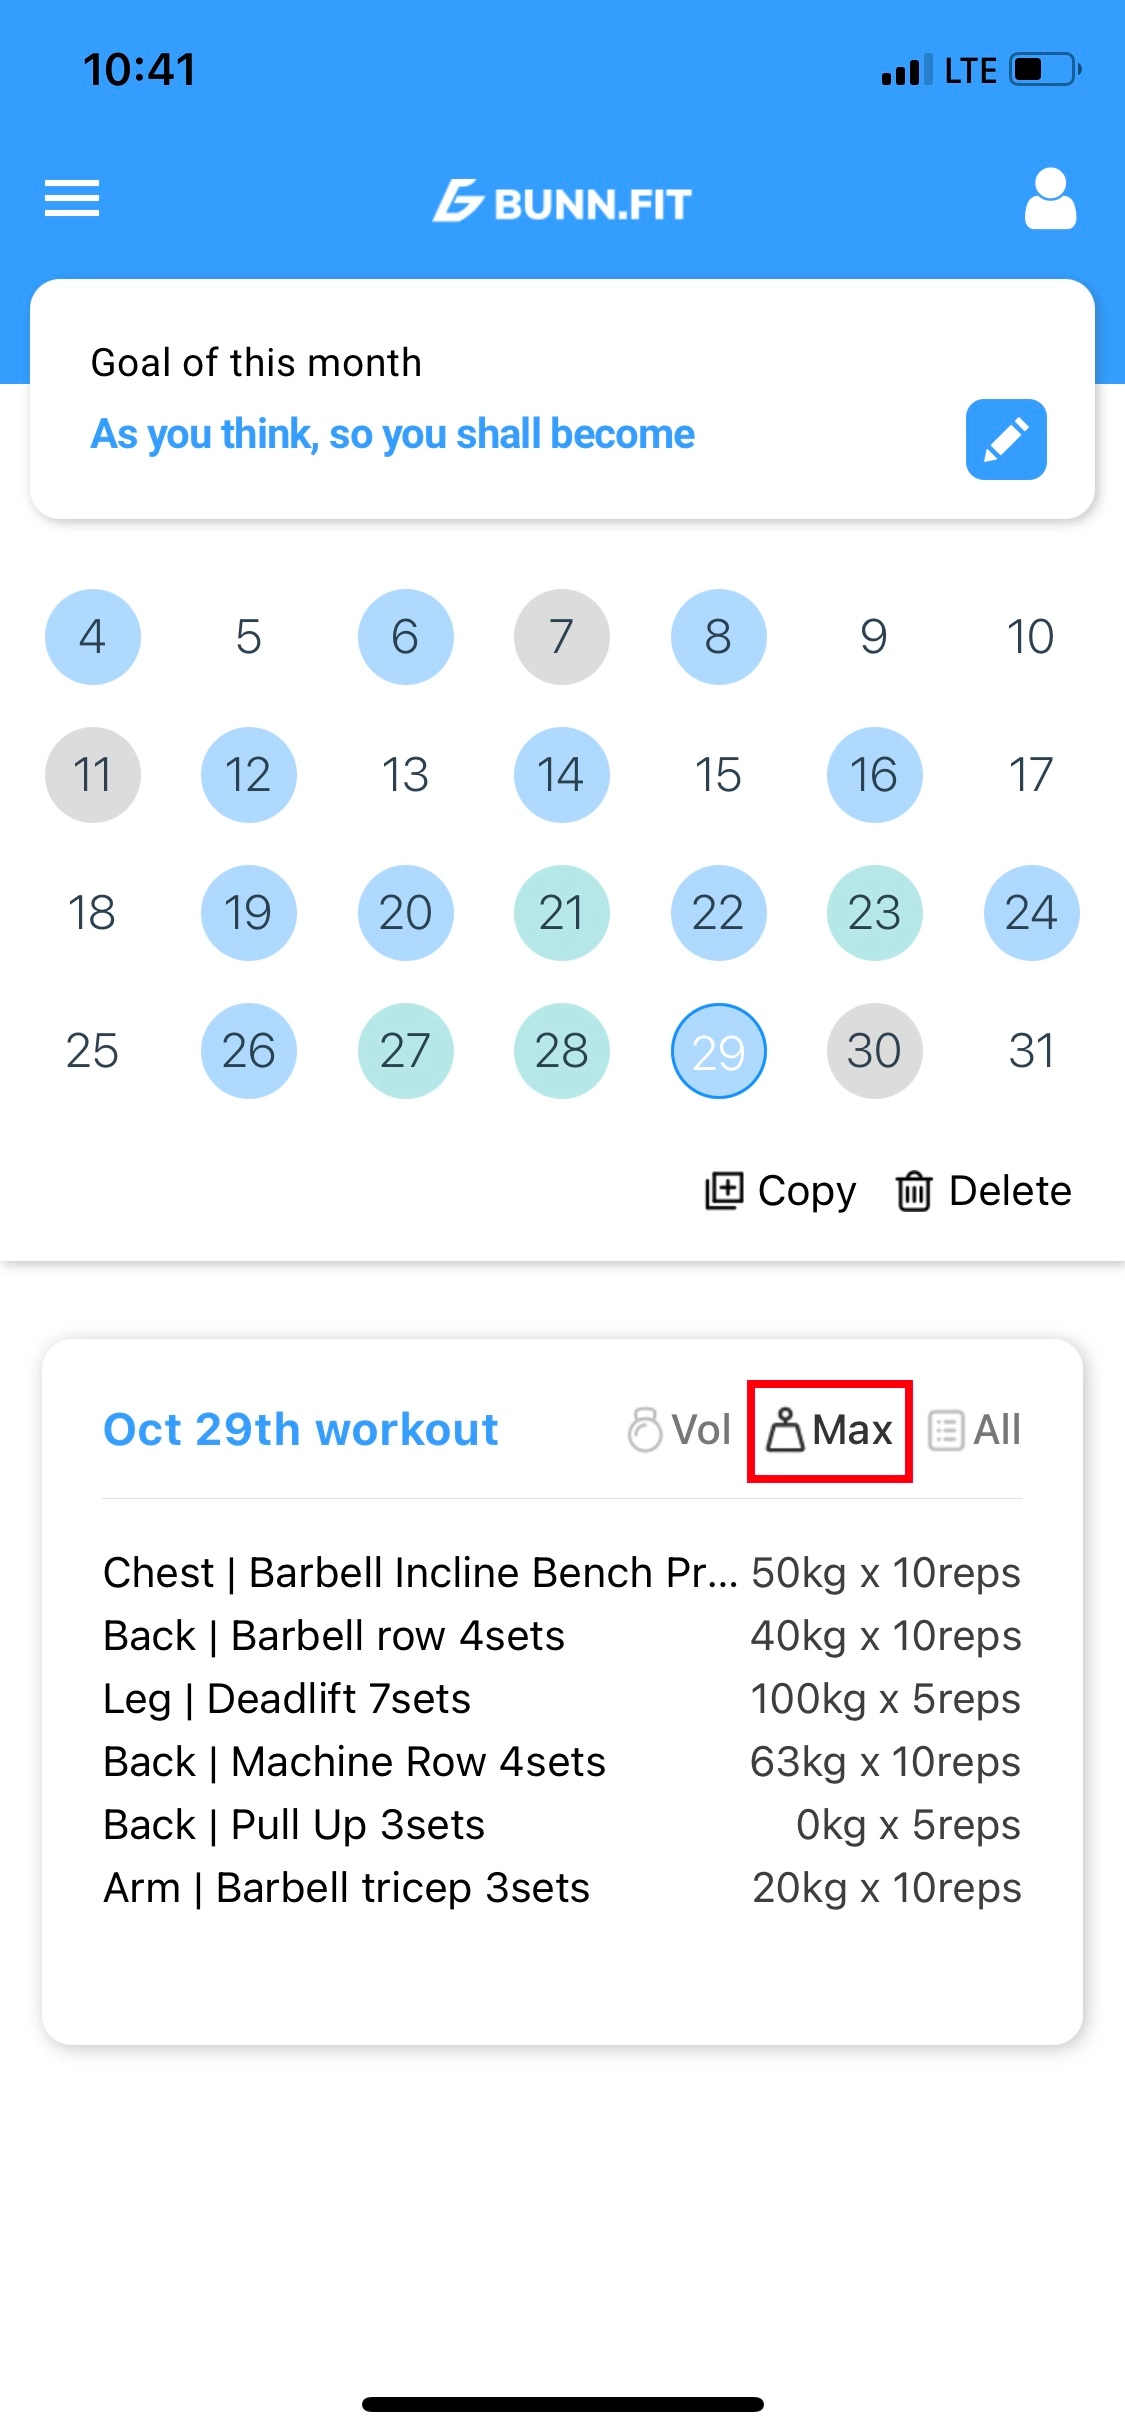Tap gray day 11 circle
This screenshot has width=1125, height=2436.
pos(92,775)
